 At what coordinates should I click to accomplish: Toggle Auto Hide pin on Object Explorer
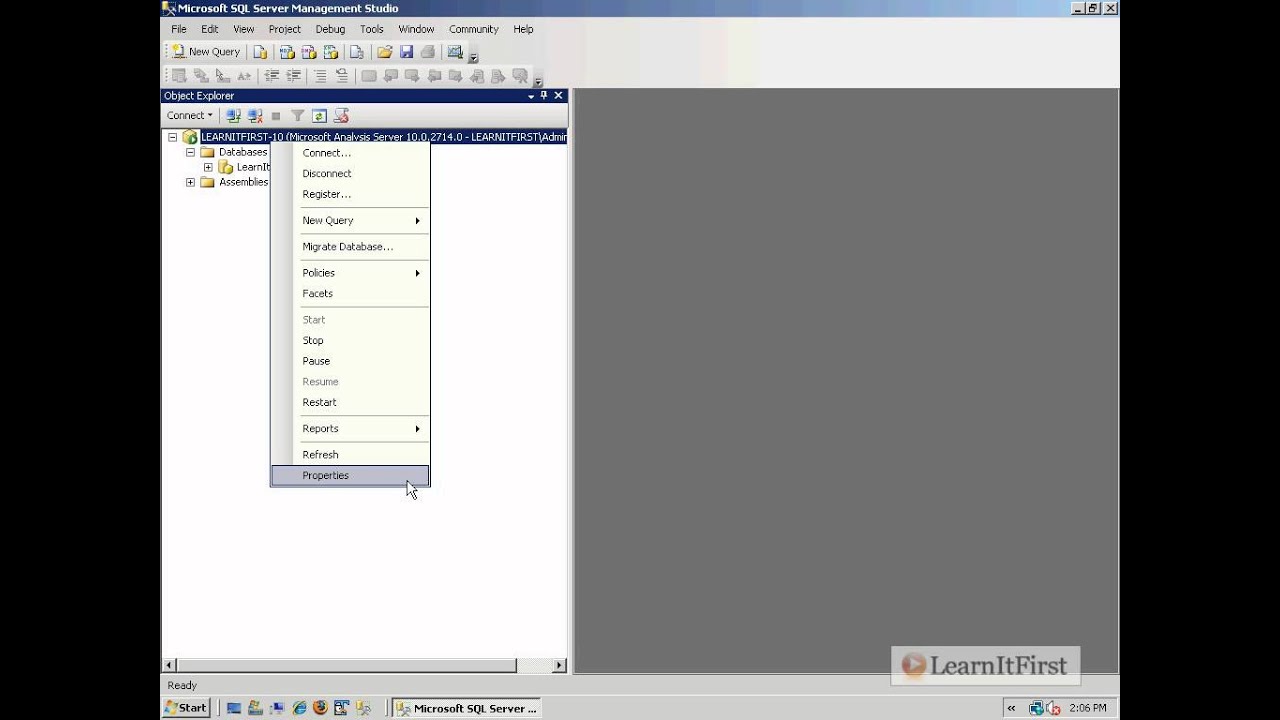tap(544, 96)
